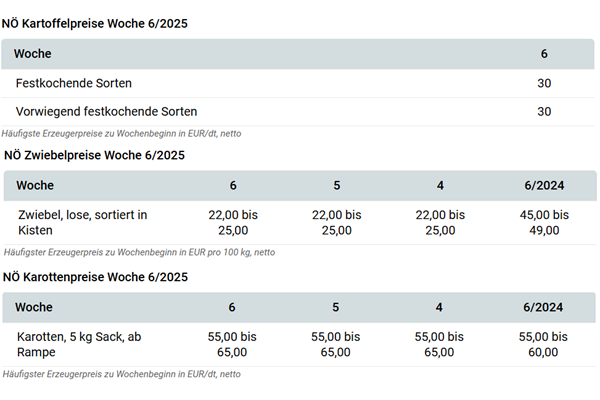Click the footnote mentioning EUR pro 100 kg
Image resolution: width=600 pixels, height=400 pixels.
pyautogui.click(x=139, y=252)
